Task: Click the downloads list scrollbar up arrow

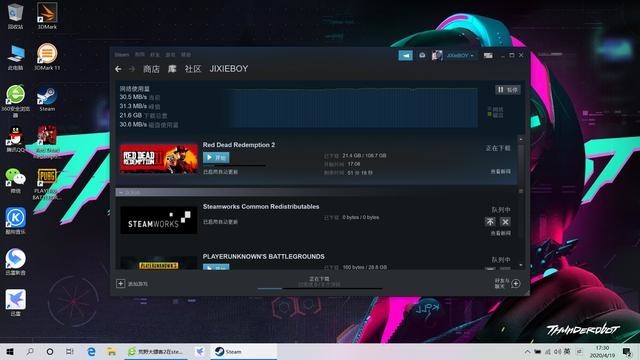Action: click(x=521, y=140)
